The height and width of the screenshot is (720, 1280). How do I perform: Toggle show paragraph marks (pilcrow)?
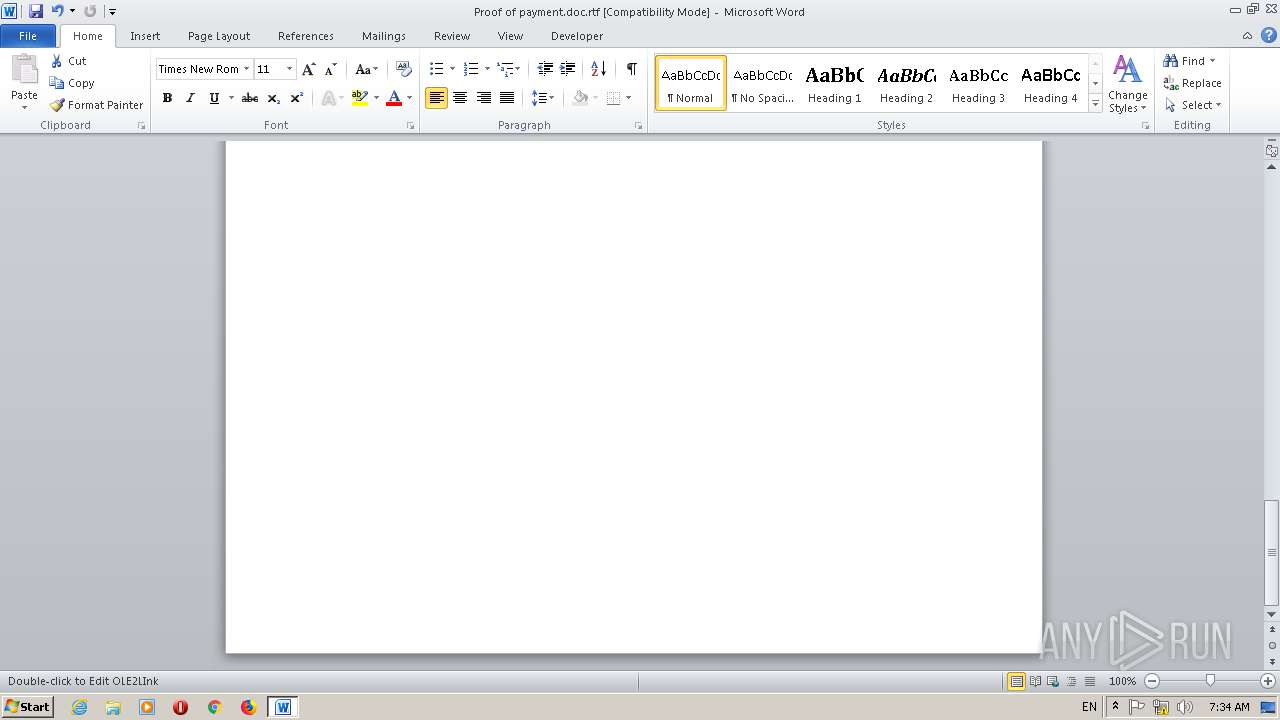pos(632,69)
